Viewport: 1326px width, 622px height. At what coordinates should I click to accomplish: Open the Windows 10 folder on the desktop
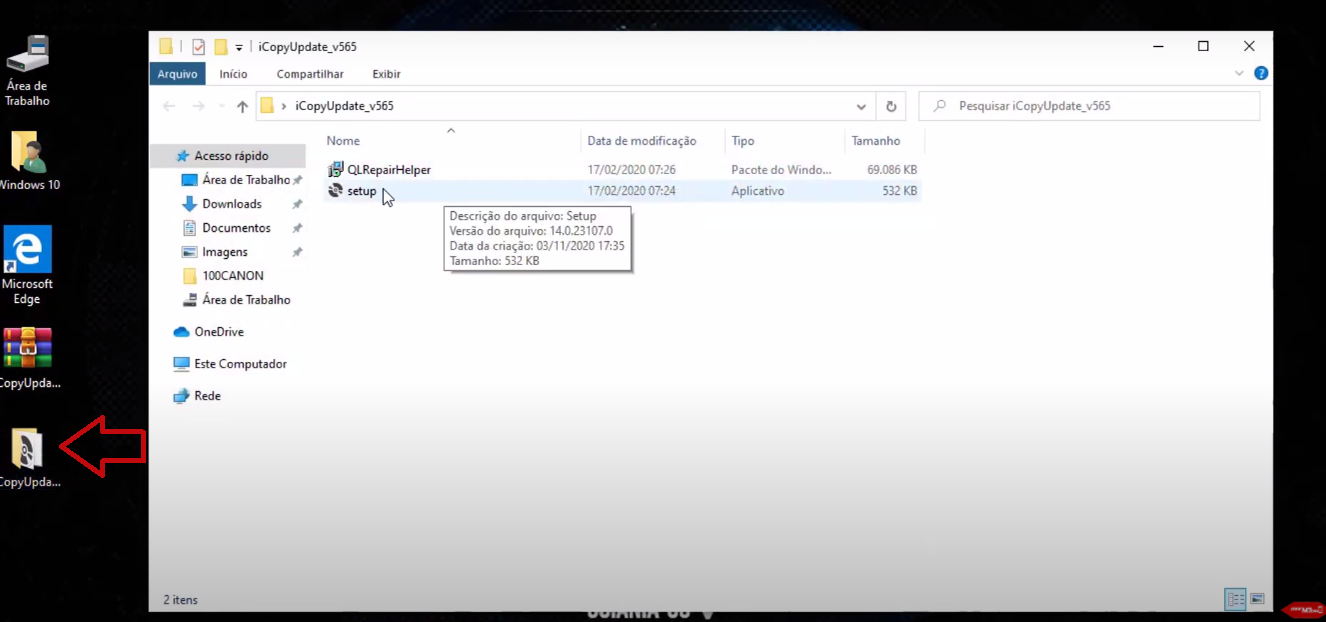[27, 150]
